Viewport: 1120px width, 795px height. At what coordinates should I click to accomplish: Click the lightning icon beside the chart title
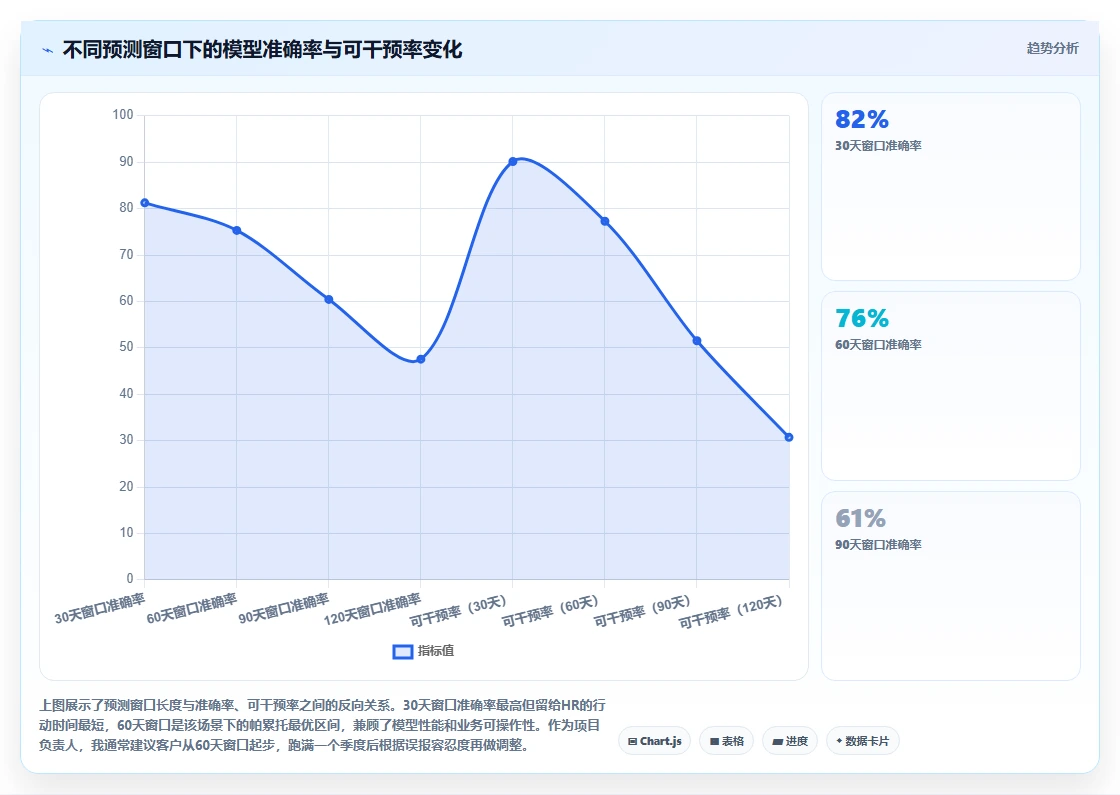pyautogui.click(x=48, y=50)
